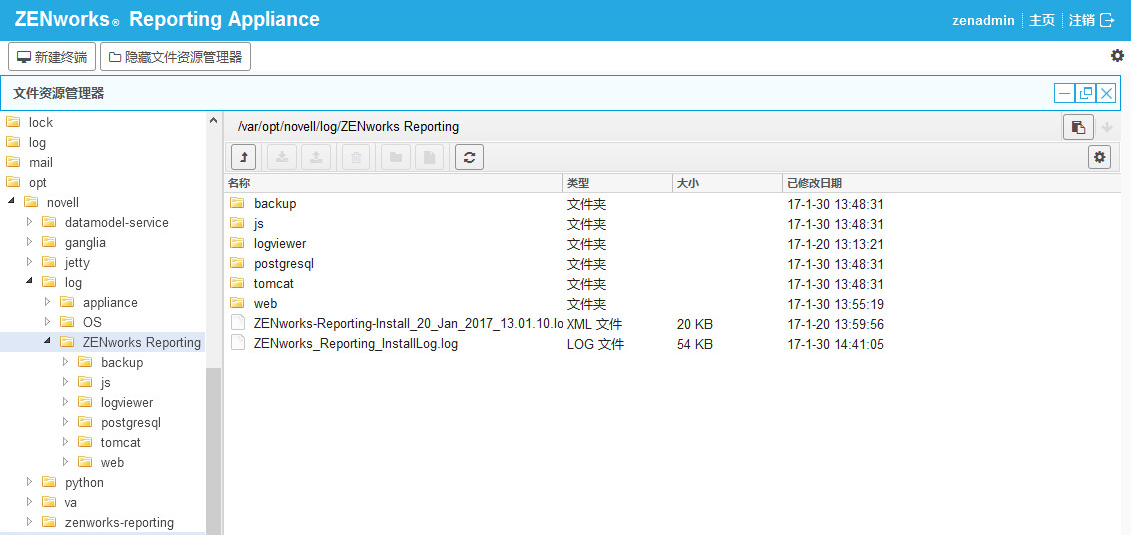The width and height of the screenshot is (1131, 535).
Task: Select the ganglia folder in tree
Action: coord(85,242)
